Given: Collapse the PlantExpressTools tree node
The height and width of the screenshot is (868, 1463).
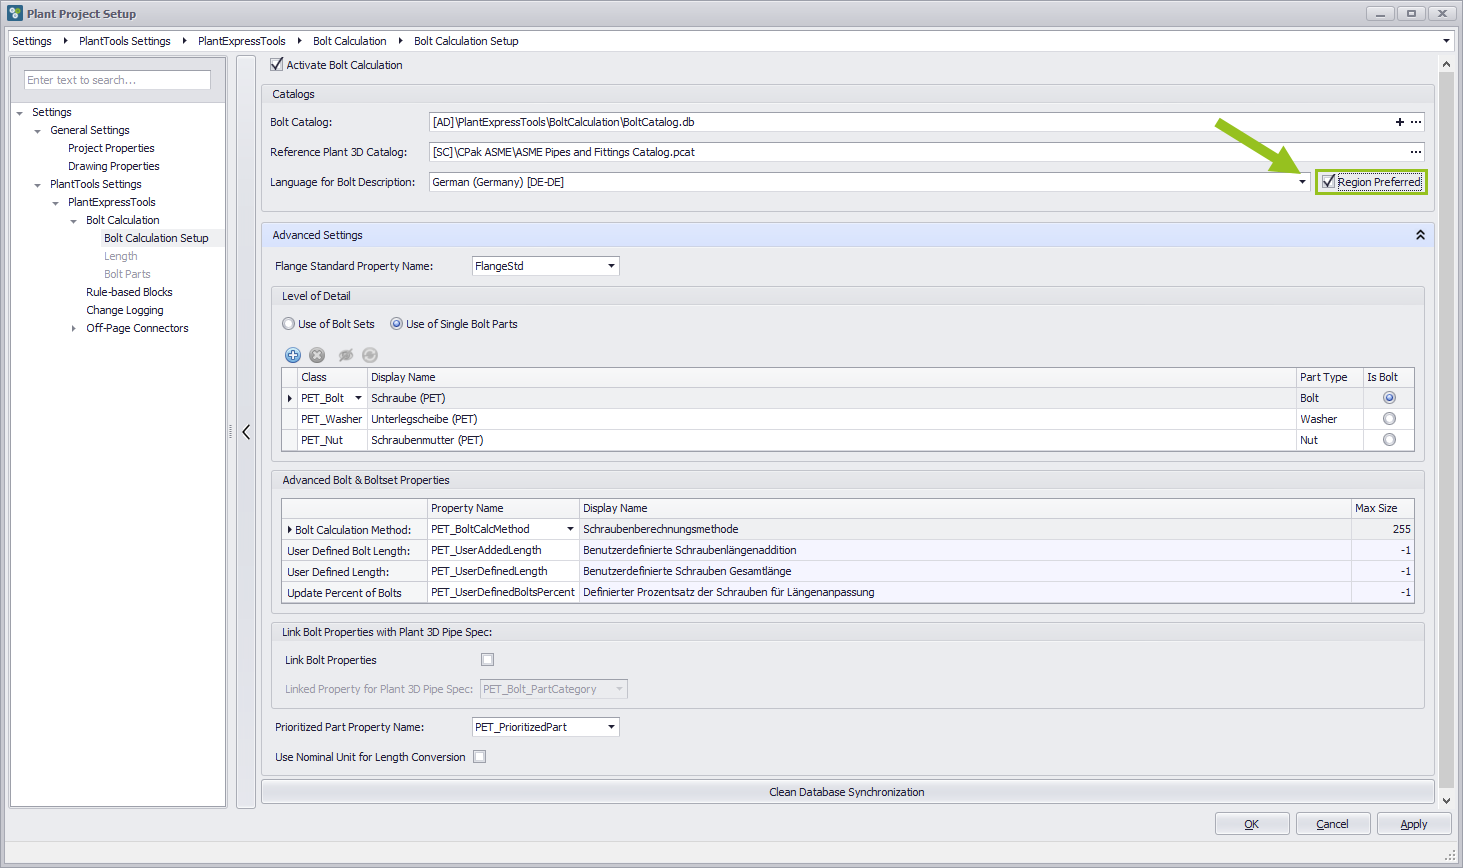Looking at the screenshot, I should 56,203.
